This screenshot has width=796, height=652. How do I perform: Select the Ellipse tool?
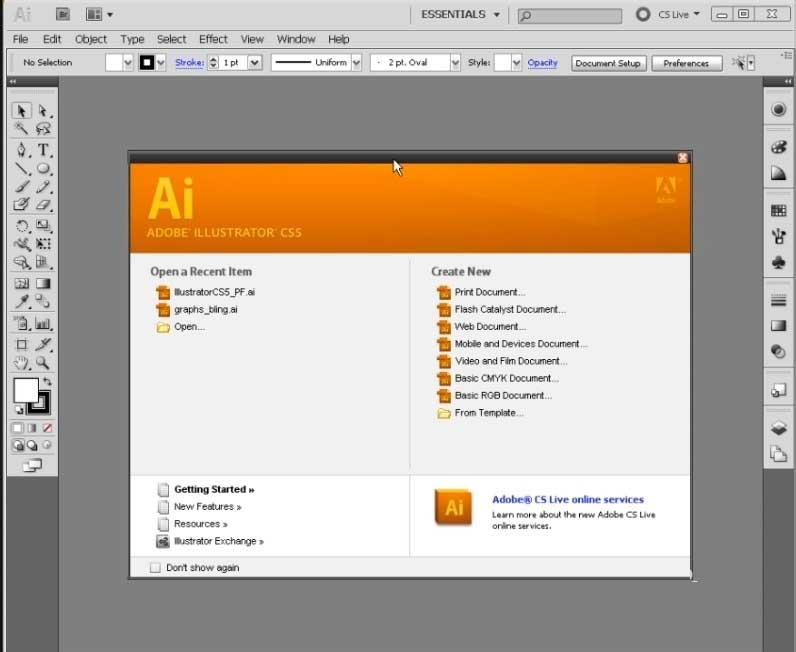(x=43, y=169)
